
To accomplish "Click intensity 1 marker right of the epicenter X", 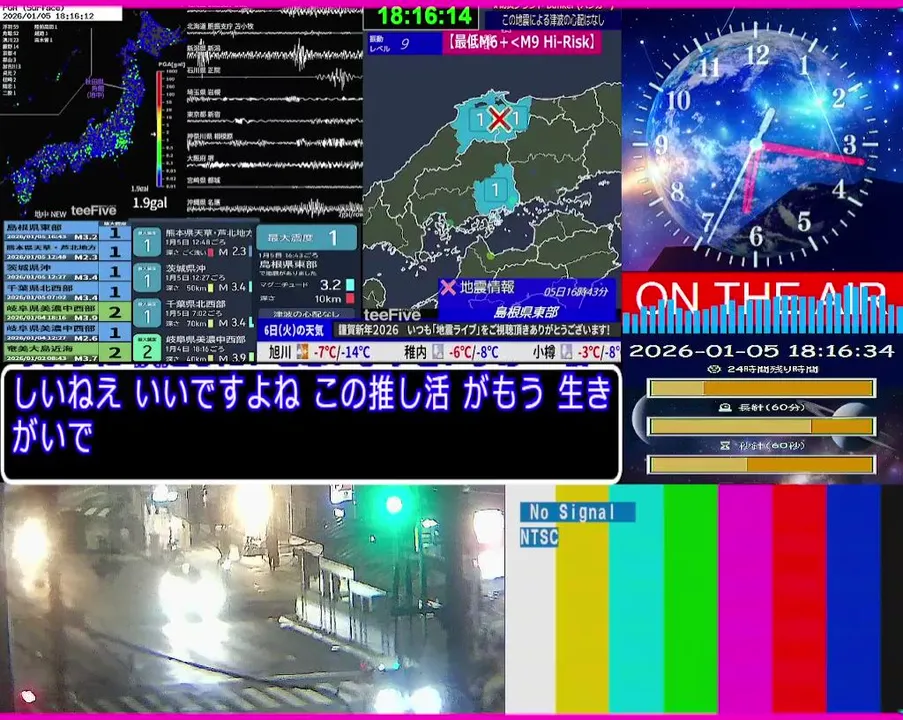I will [517, 119].
